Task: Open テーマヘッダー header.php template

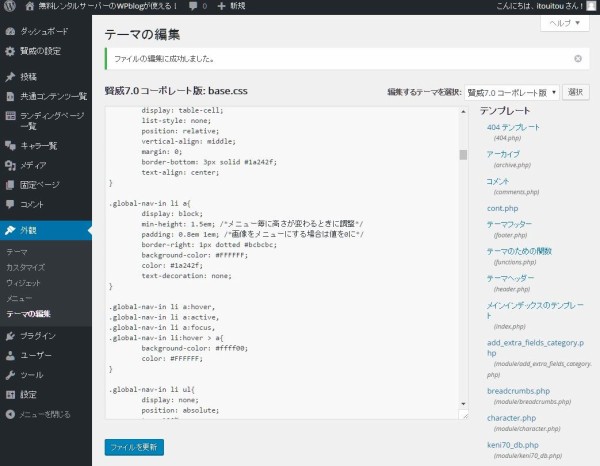Action: [510, 278]
